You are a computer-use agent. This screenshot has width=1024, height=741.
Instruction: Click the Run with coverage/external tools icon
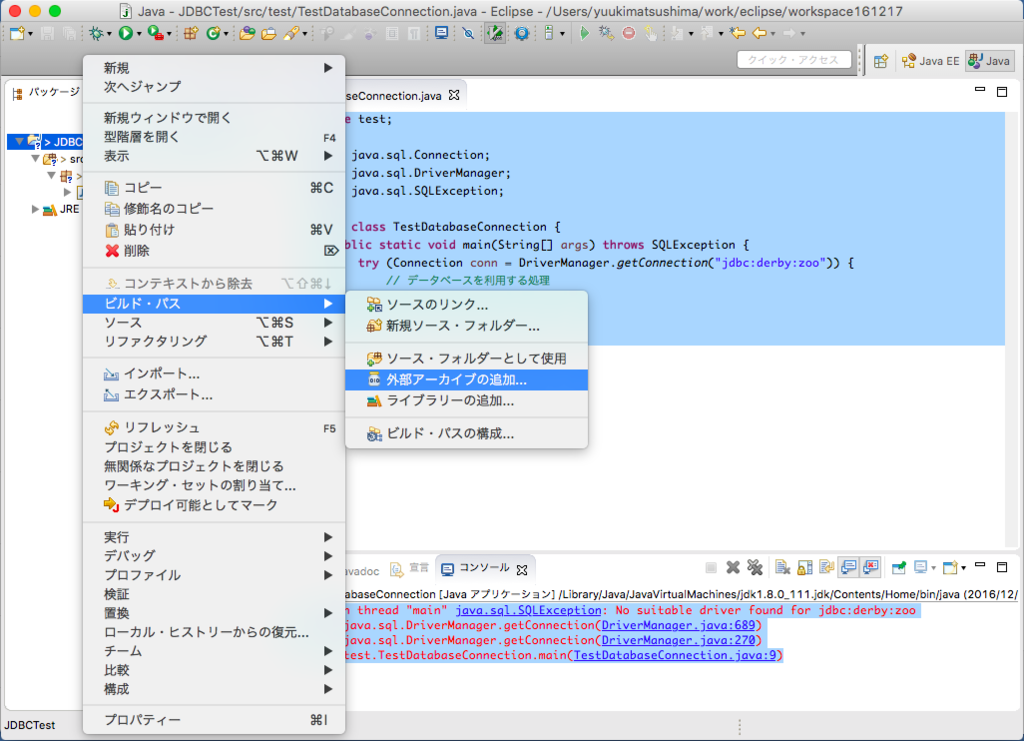(x=155, y=33)
